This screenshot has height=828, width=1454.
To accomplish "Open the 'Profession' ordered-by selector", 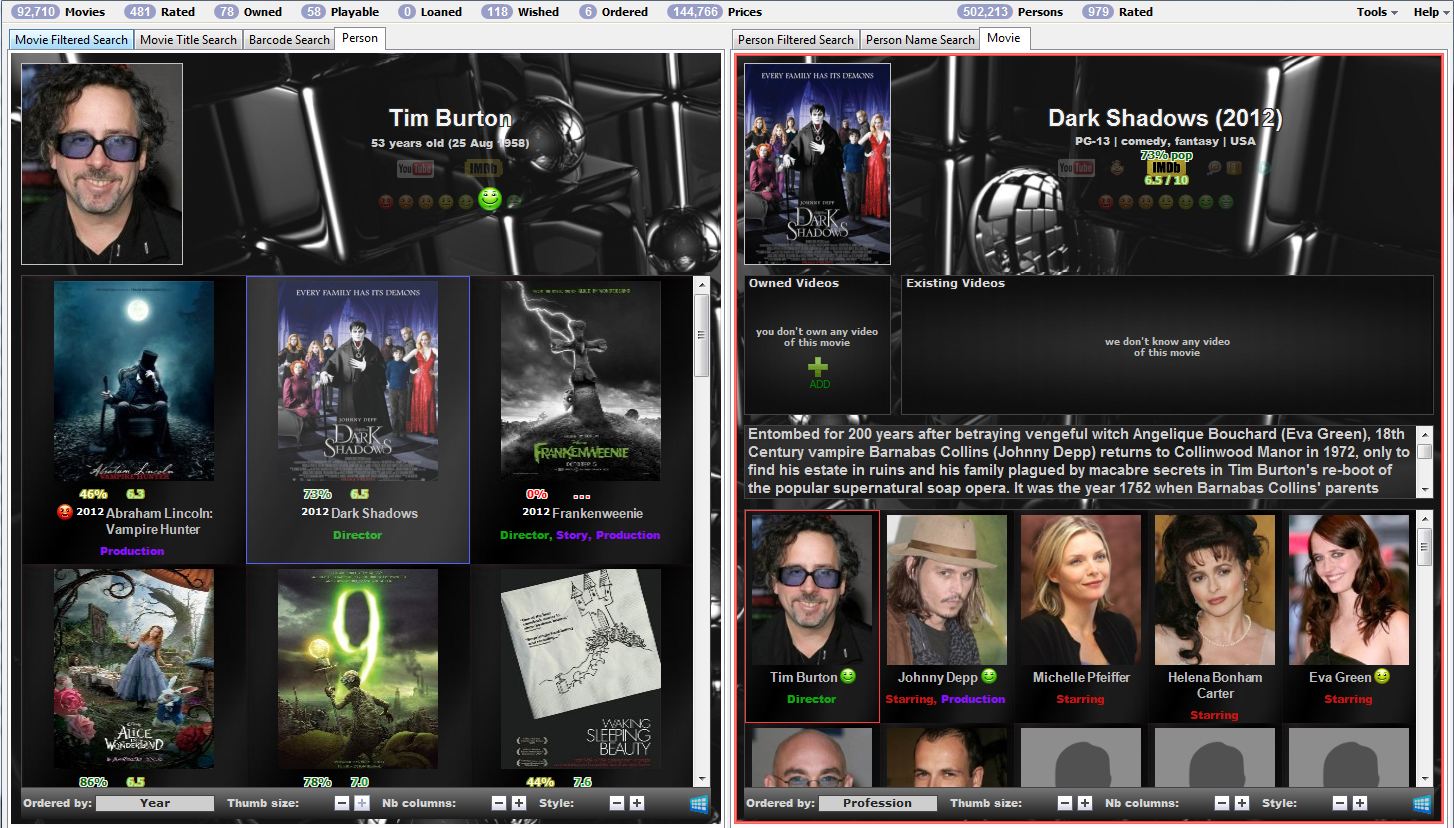I will 878,803.
